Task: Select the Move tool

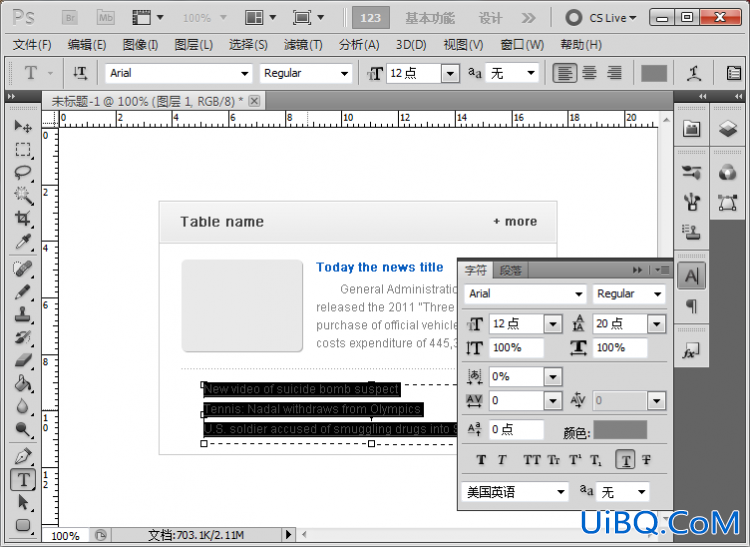Action: point(22,126)
